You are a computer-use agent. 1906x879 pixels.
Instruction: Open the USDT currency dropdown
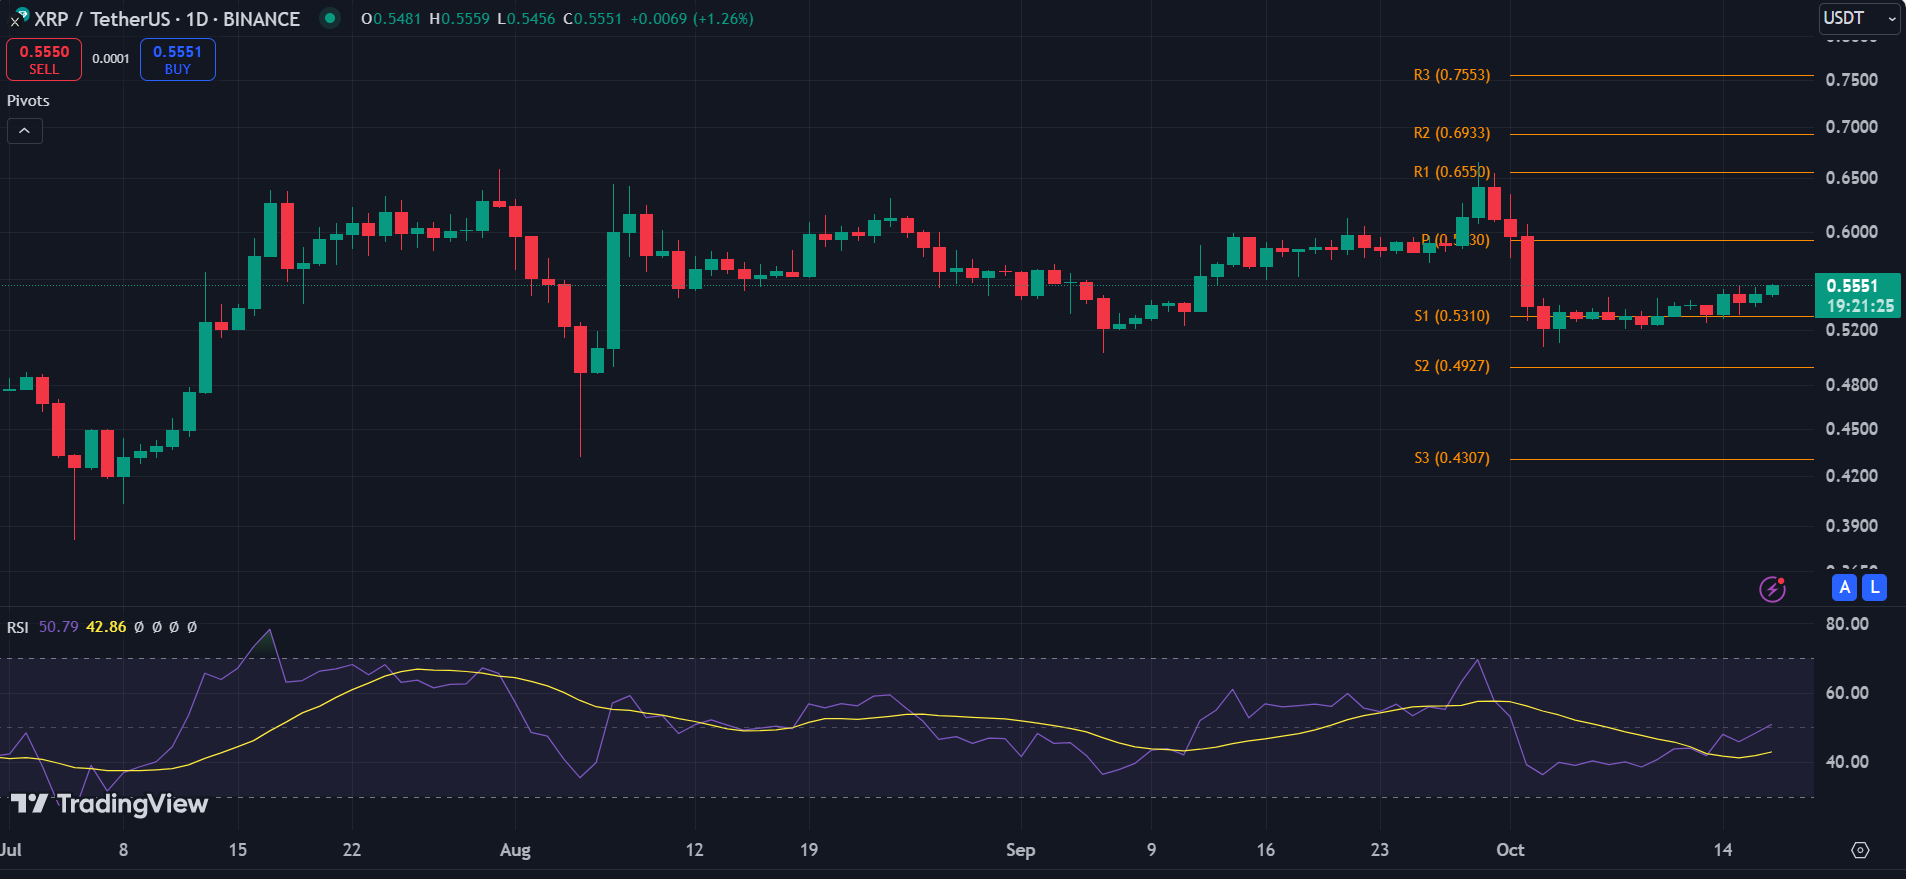(x=1859, y=18)
